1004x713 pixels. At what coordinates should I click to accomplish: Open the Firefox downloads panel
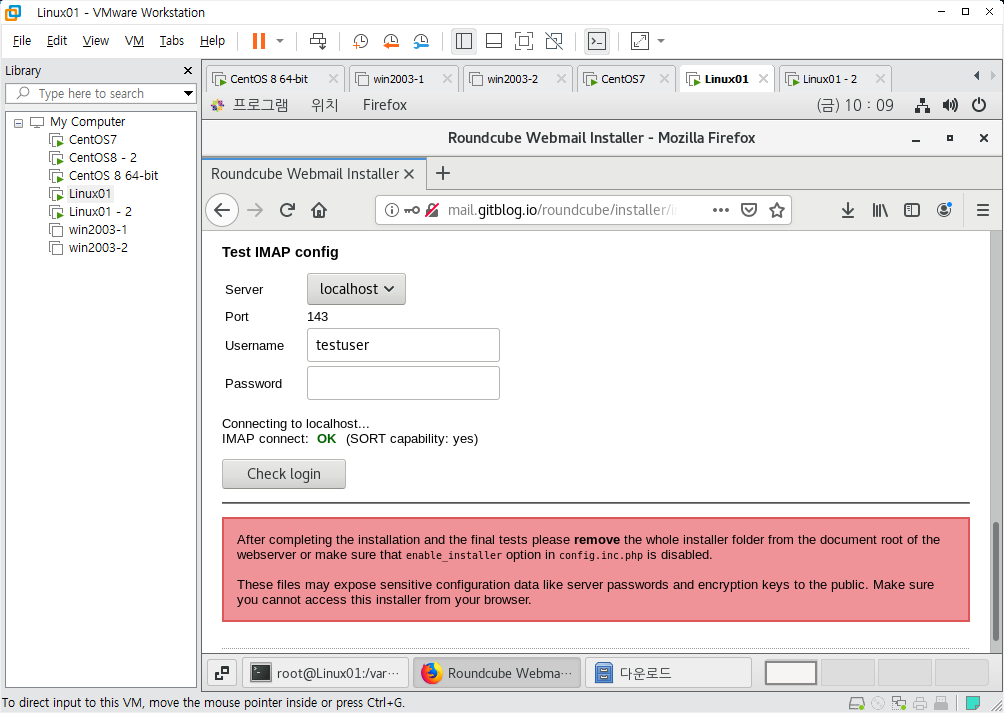pyautogui.click(x=848, y=210)
